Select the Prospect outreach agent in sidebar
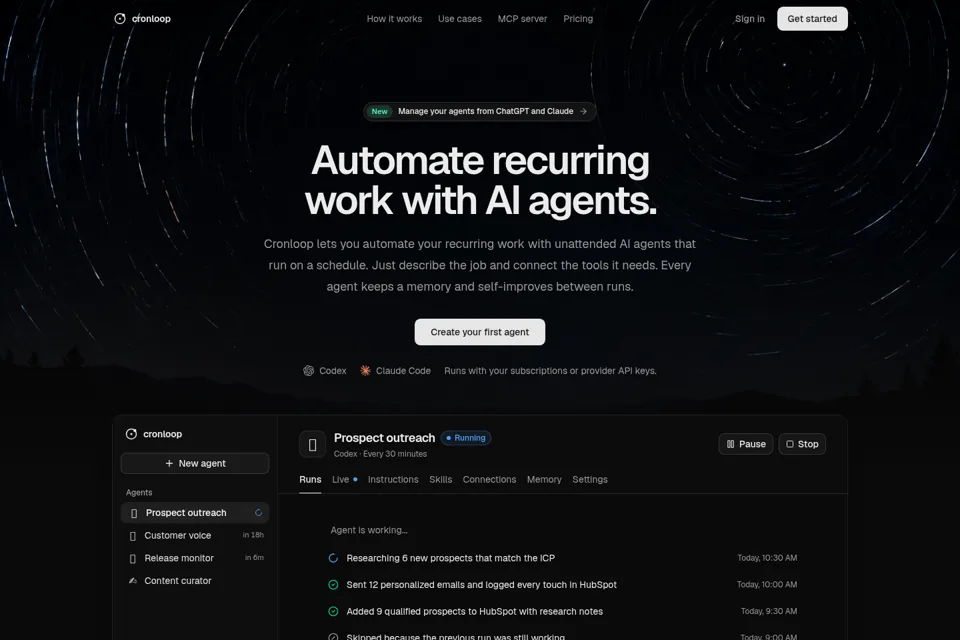This screenshot has width=960, height=640. pos(195,513)
